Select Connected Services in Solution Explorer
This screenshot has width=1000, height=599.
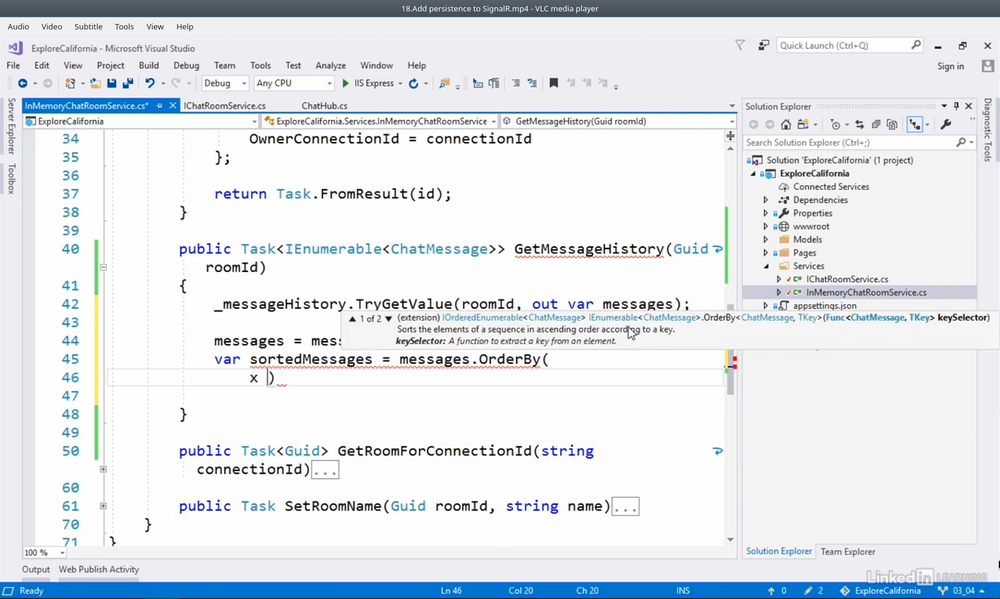point(831,187)
